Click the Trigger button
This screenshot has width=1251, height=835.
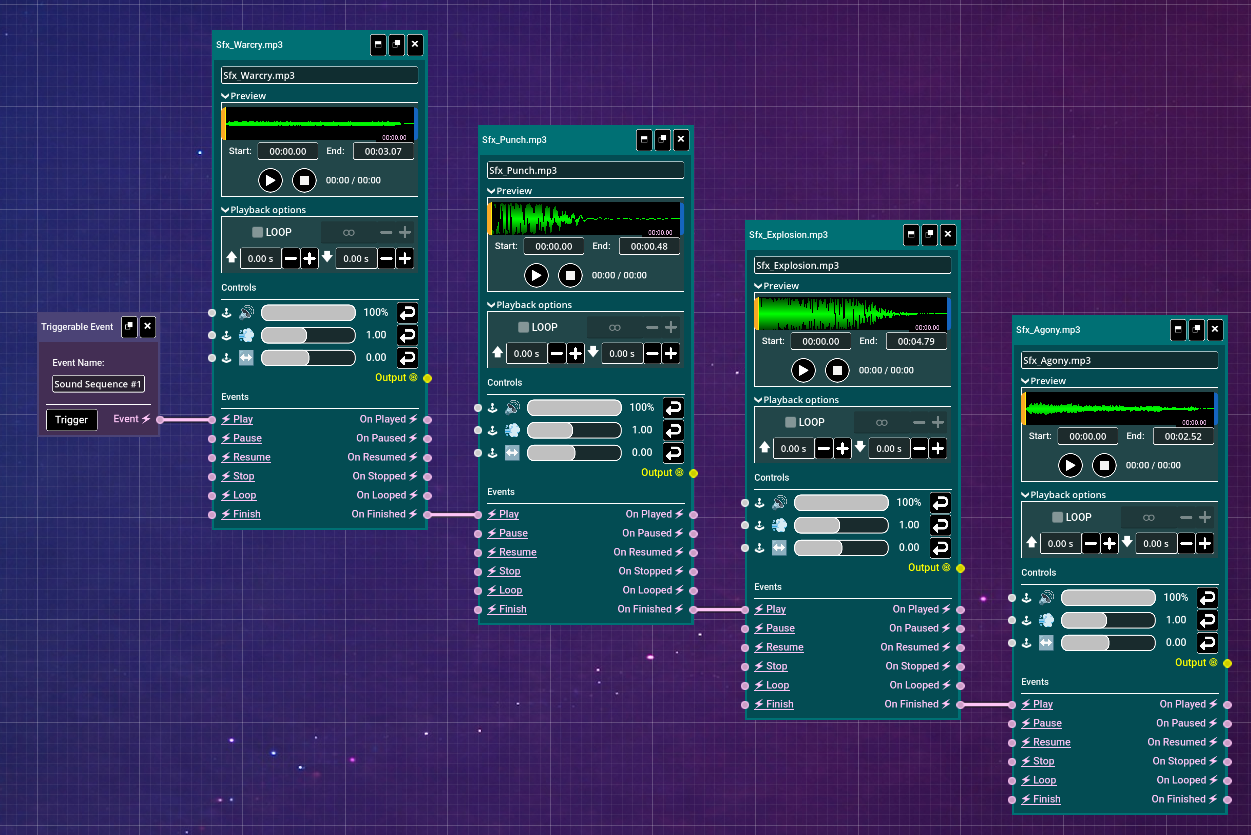click(x=71, y=420)
